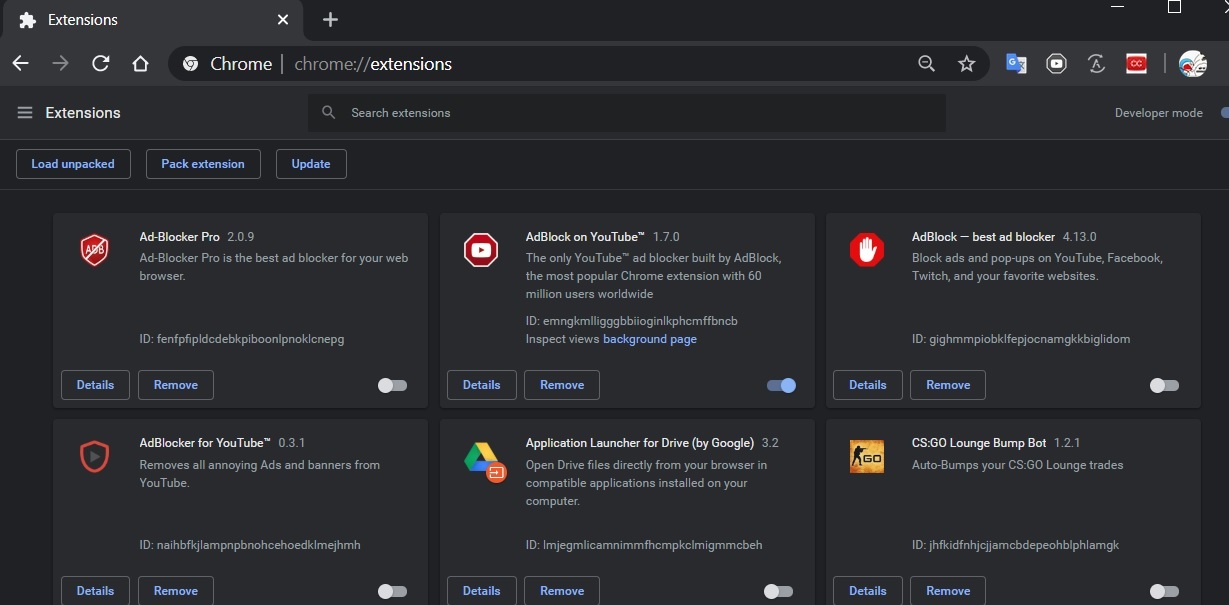Screen dimensions: 1229x605
Task: Open the Extensions hamburger menu
Action: [25, 113]
